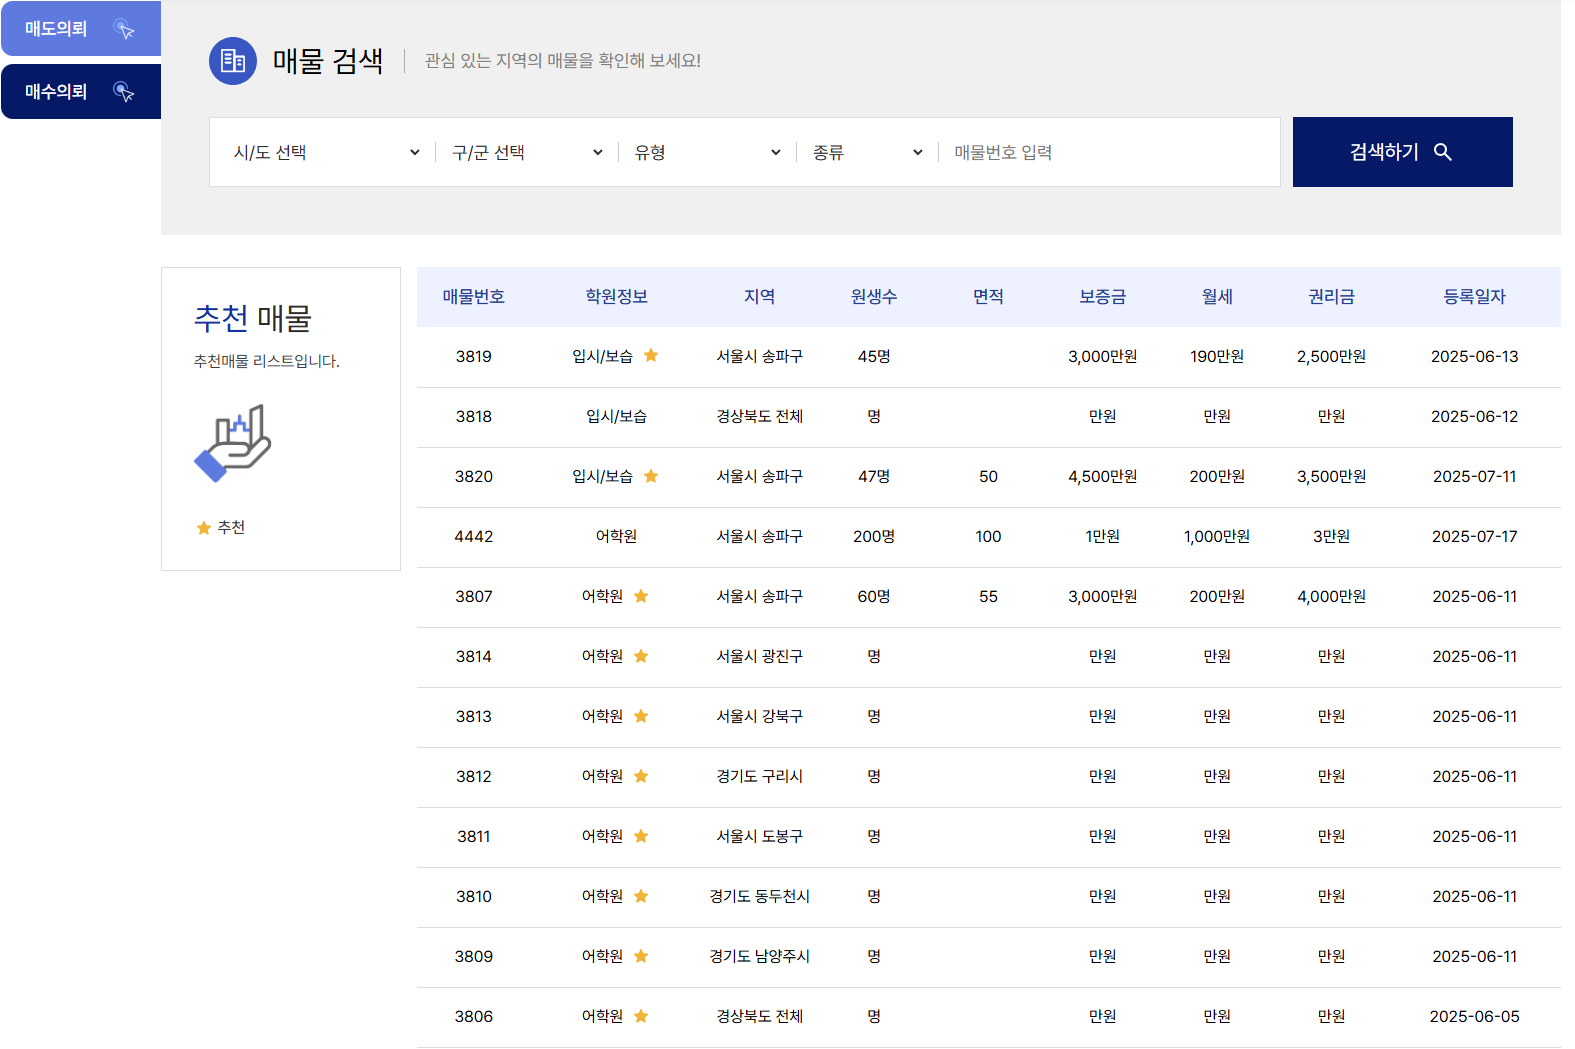Open the 매수의뢰 side tab
The height and width of the screenshot is (1049, 1575).
click(x=80, y=92)
